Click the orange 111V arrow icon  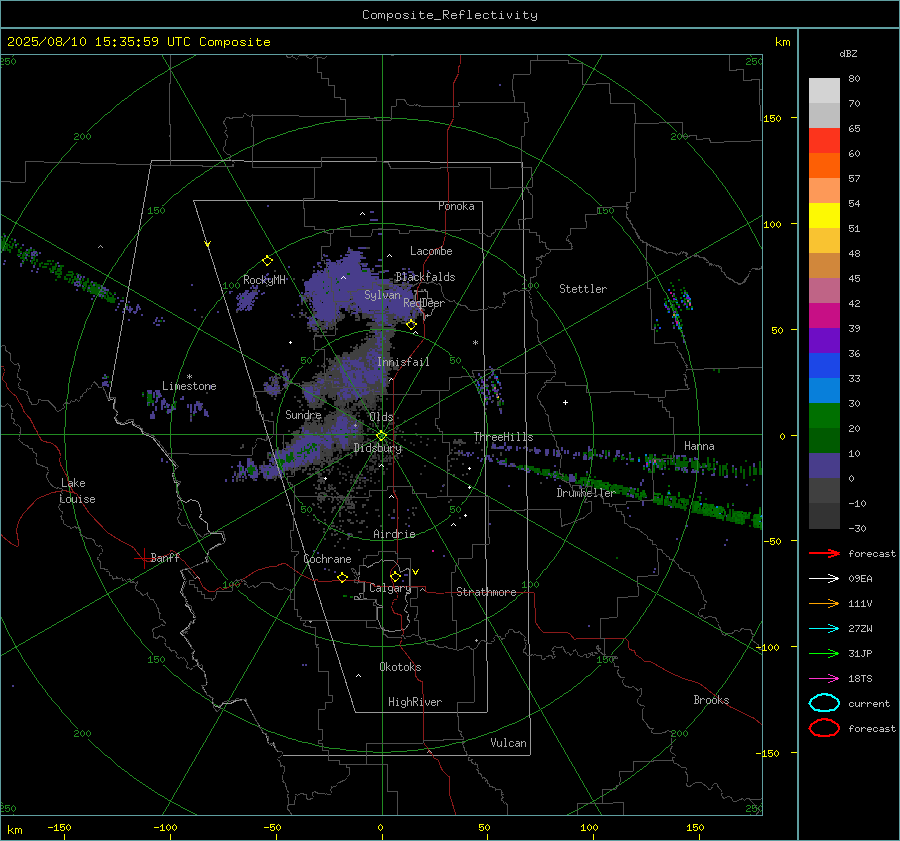click(824, 603)
